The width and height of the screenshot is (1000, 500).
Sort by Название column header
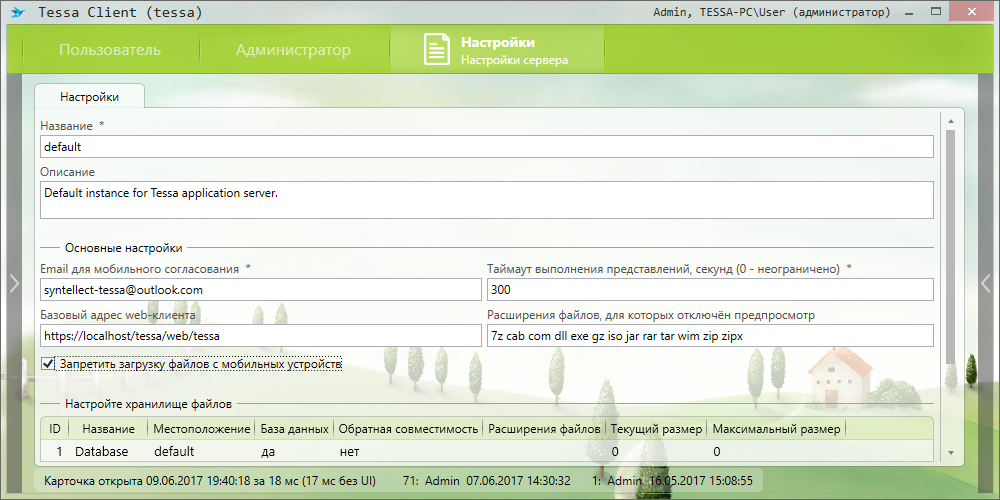(x=108, y=429)
